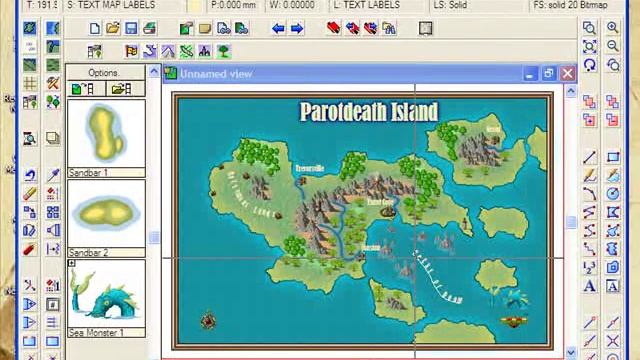Image resolution: width=640 pixels, height=360 pixels.
Task: Click the Zoom Extents icon
Action: 589,46
